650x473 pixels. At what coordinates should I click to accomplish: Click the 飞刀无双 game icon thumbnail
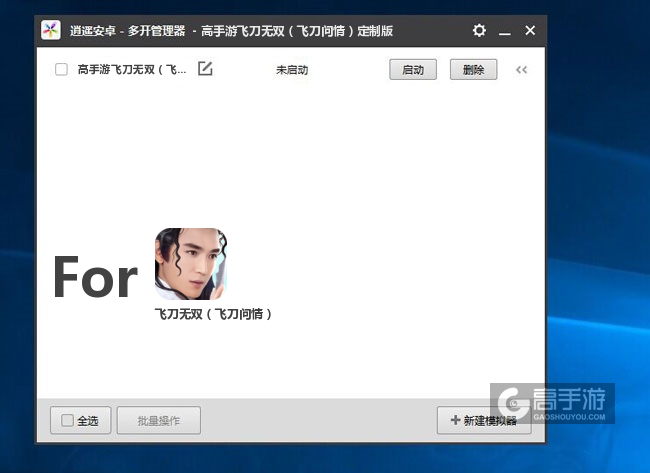pyautogui.click(x=191, y=264)
